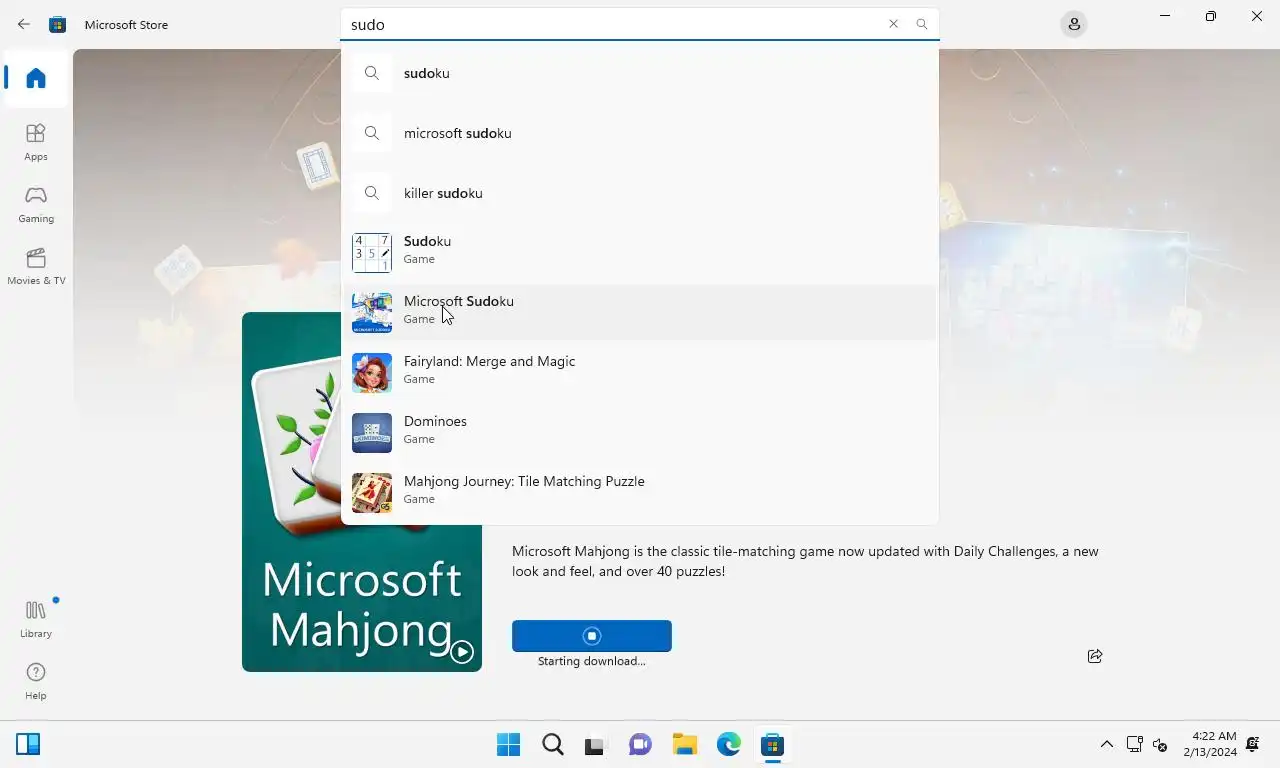Share the Microsoft Mahjong page
This screenshot has height=768, width=1280.
pyautogui.click(x=1095, y=656)
